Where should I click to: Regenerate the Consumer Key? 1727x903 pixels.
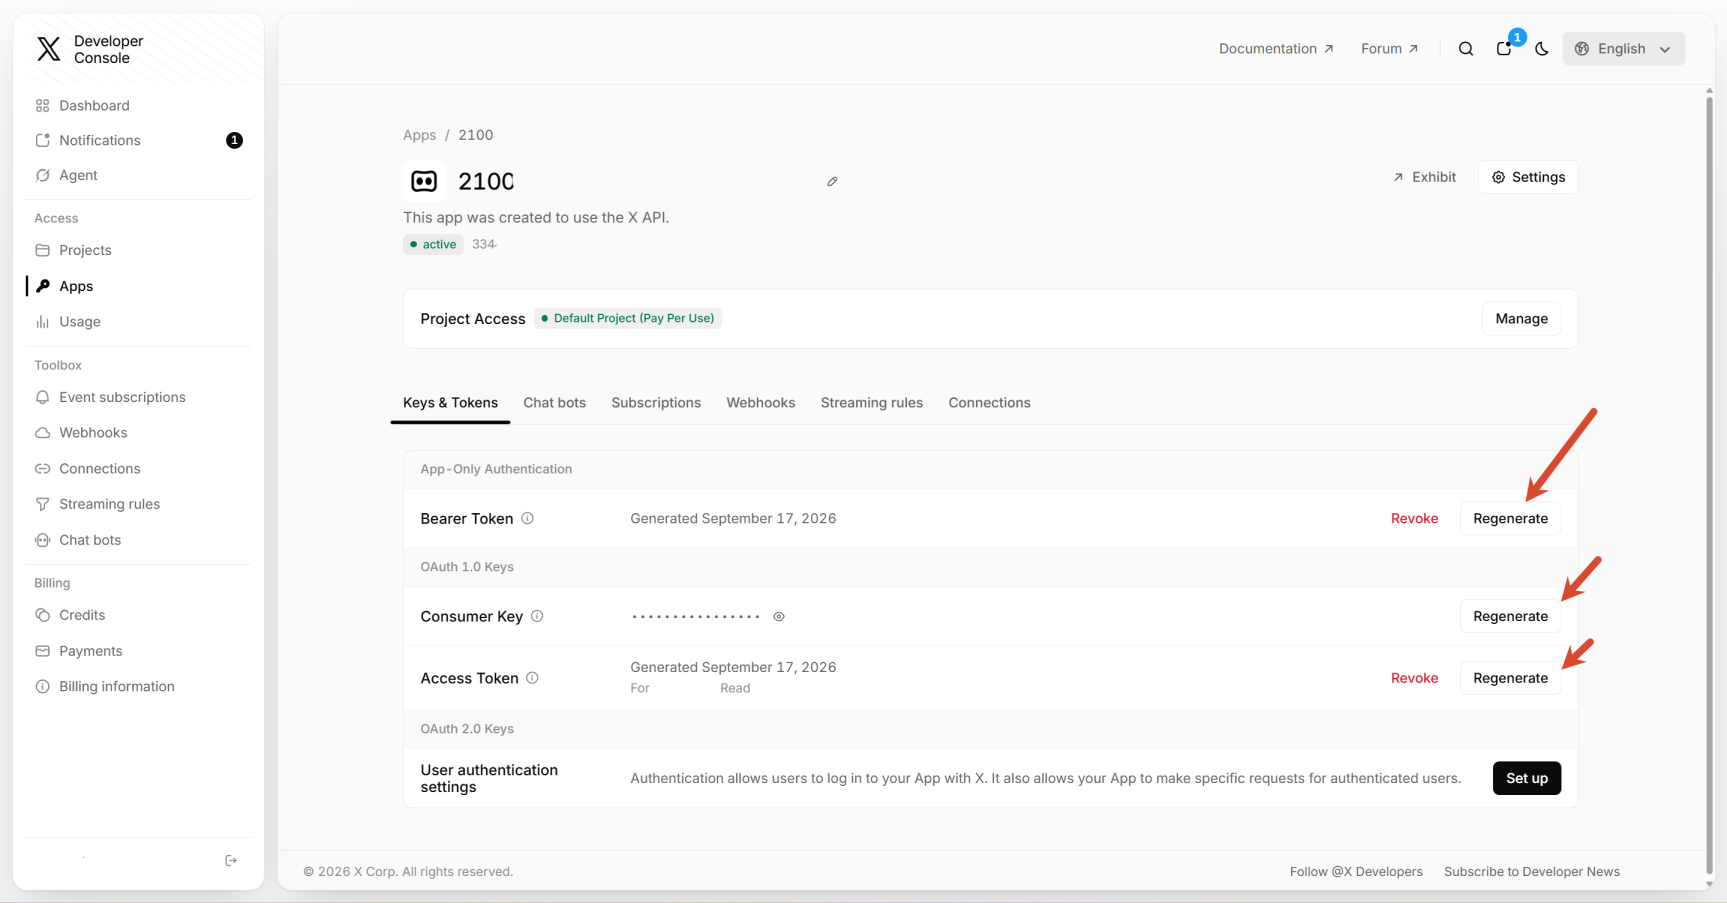pyautogui.click(x=1510, y=617)
